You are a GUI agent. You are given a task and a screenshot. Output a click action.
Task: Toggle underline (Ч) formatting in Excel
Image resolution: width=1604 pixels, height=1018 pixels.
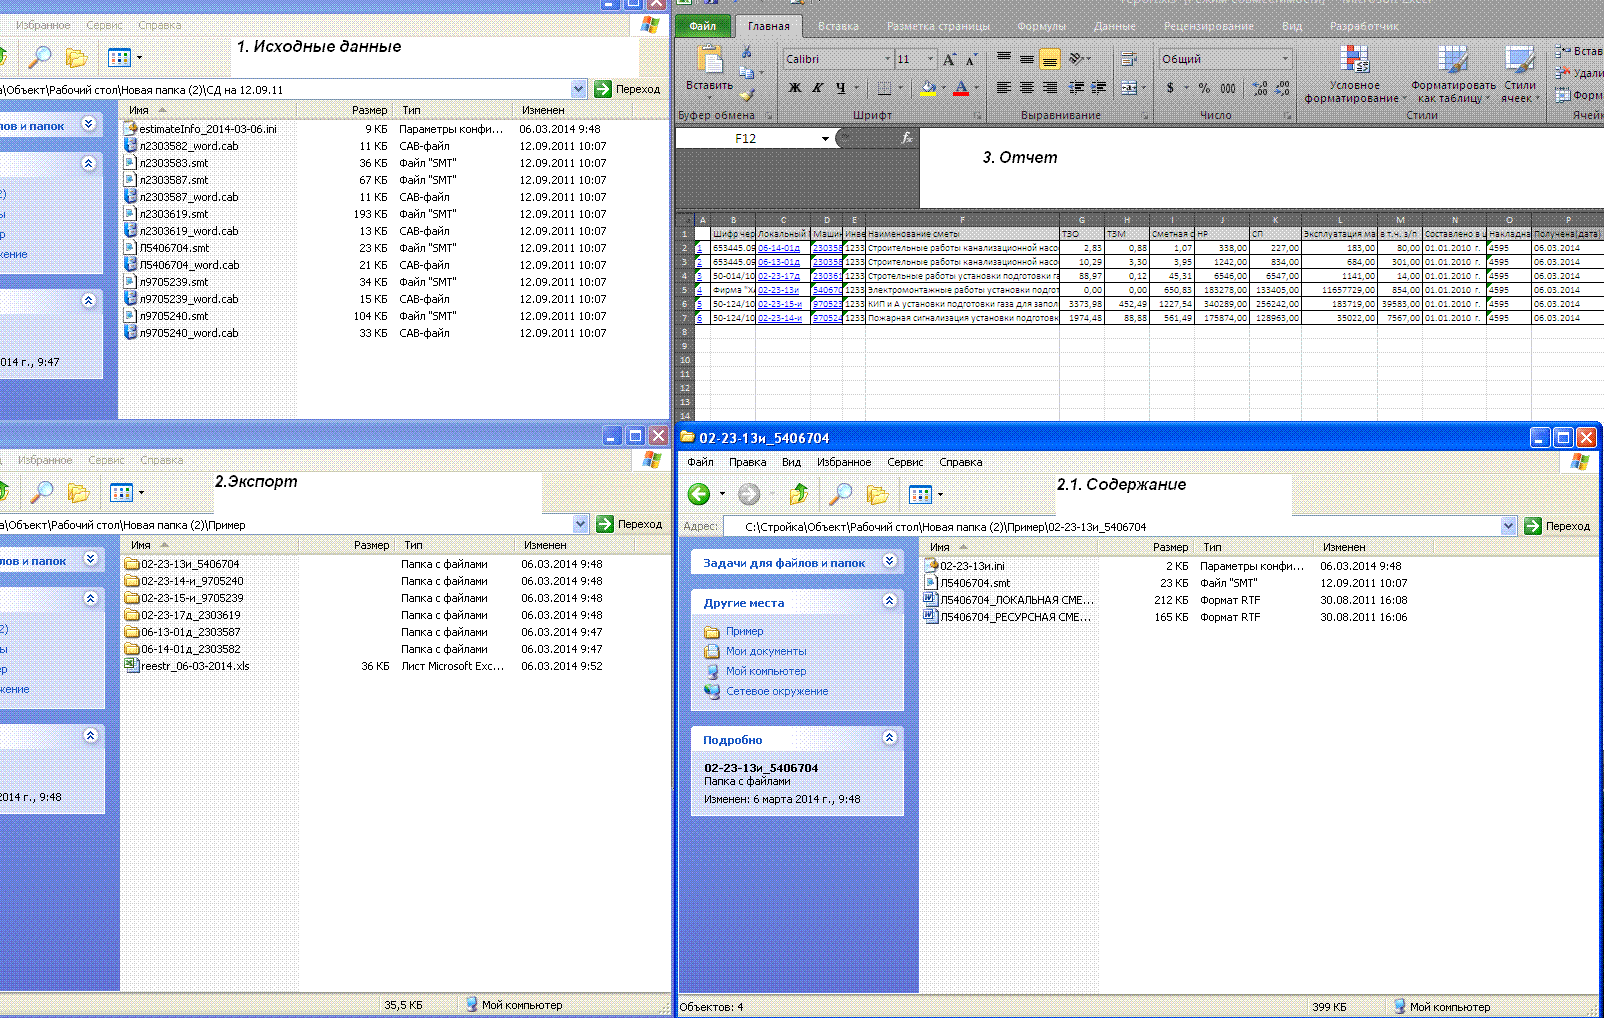(840, 88)
